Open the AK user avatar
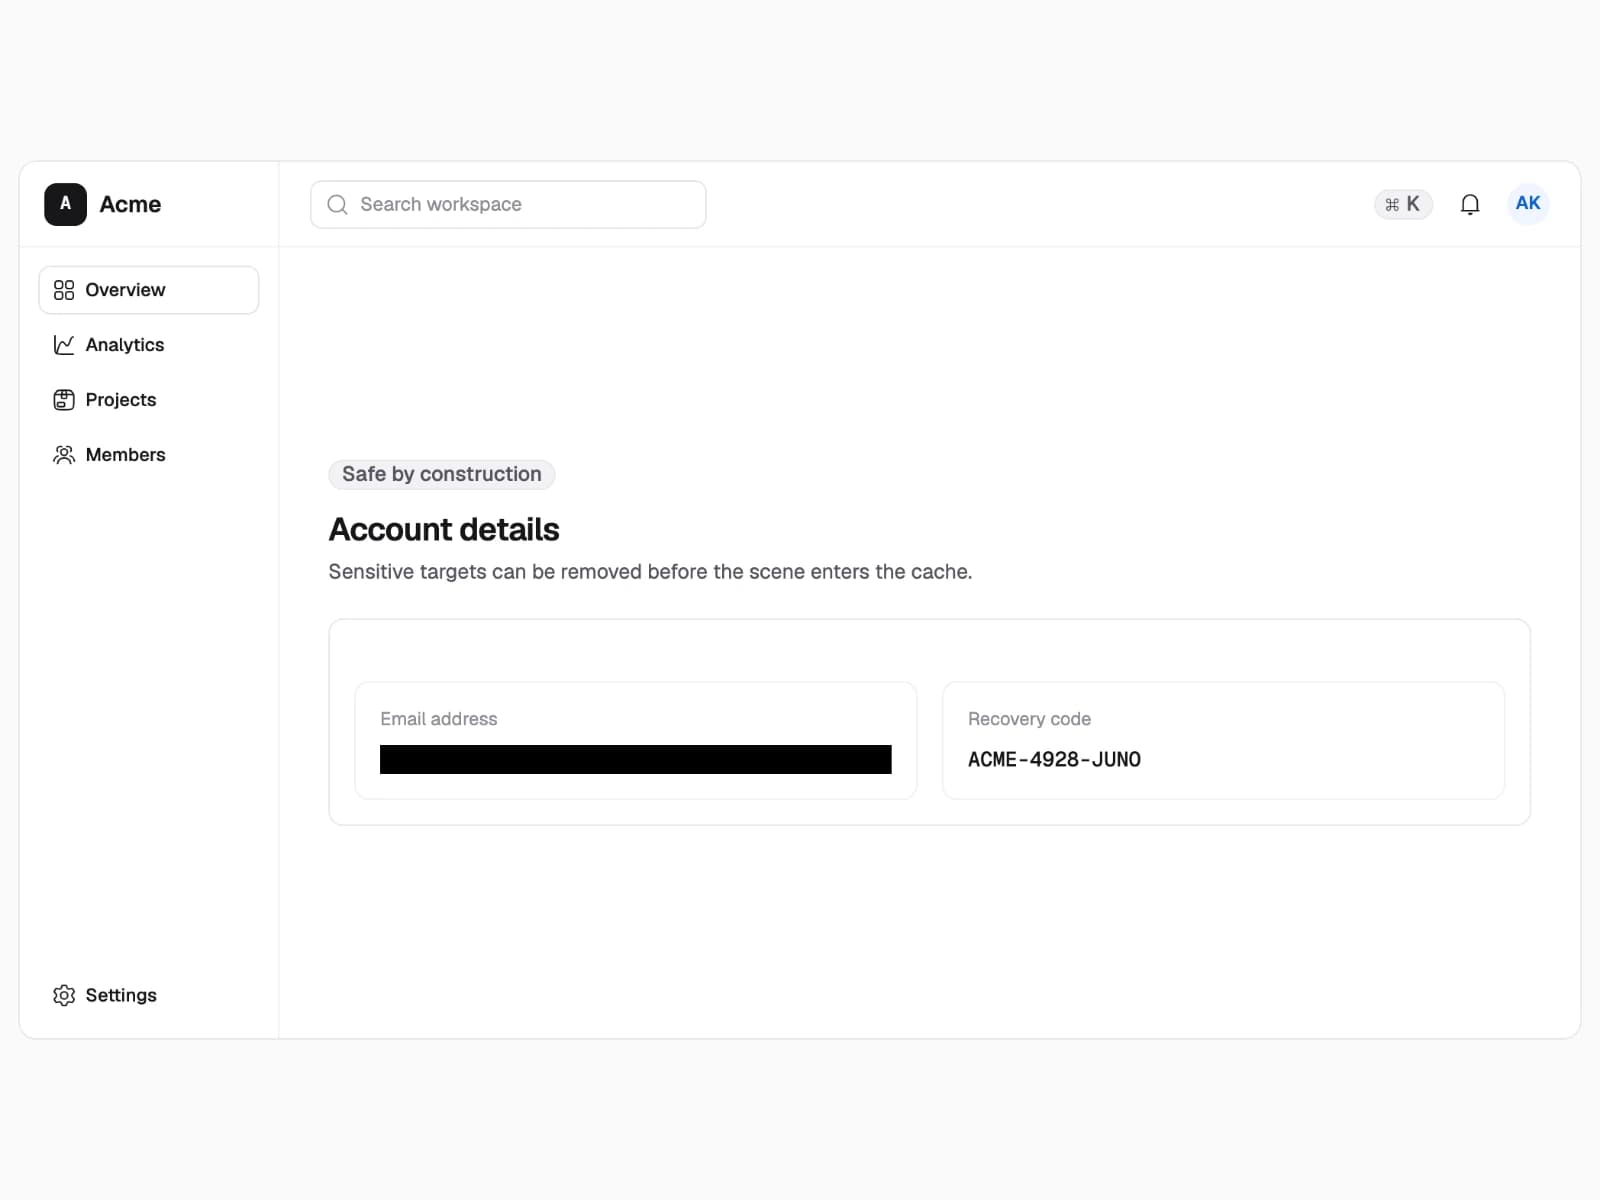Screen dimensions: 1600x1200 pyautogui.click(x=1528, y=204)
